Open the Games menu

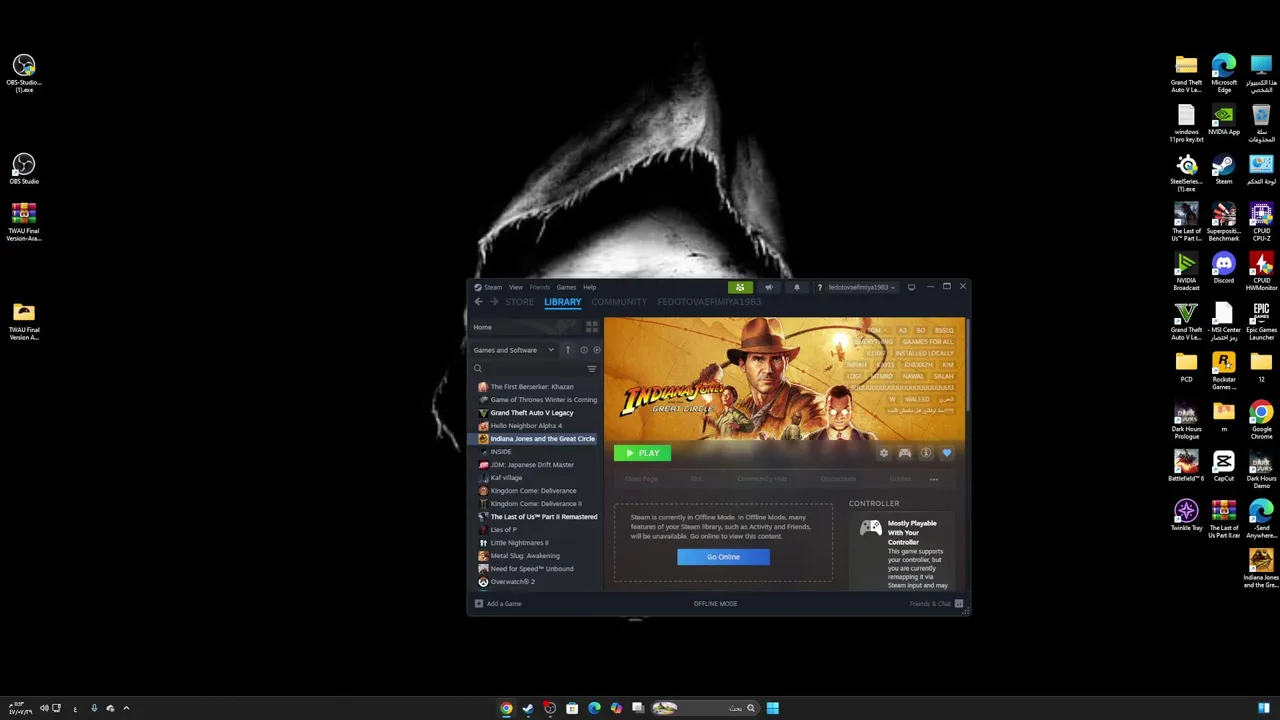pyautogui.click(x=566, y=287)
